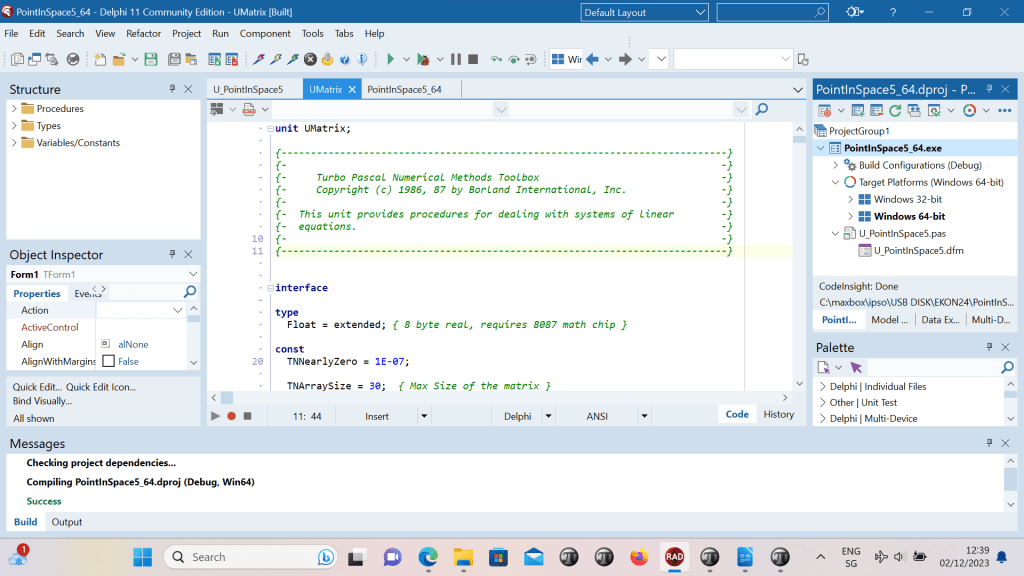Screen dimensions: 1024x576
Task: Toggle the AlignWithMargins checkbox
Action: [x=108, y=361]
